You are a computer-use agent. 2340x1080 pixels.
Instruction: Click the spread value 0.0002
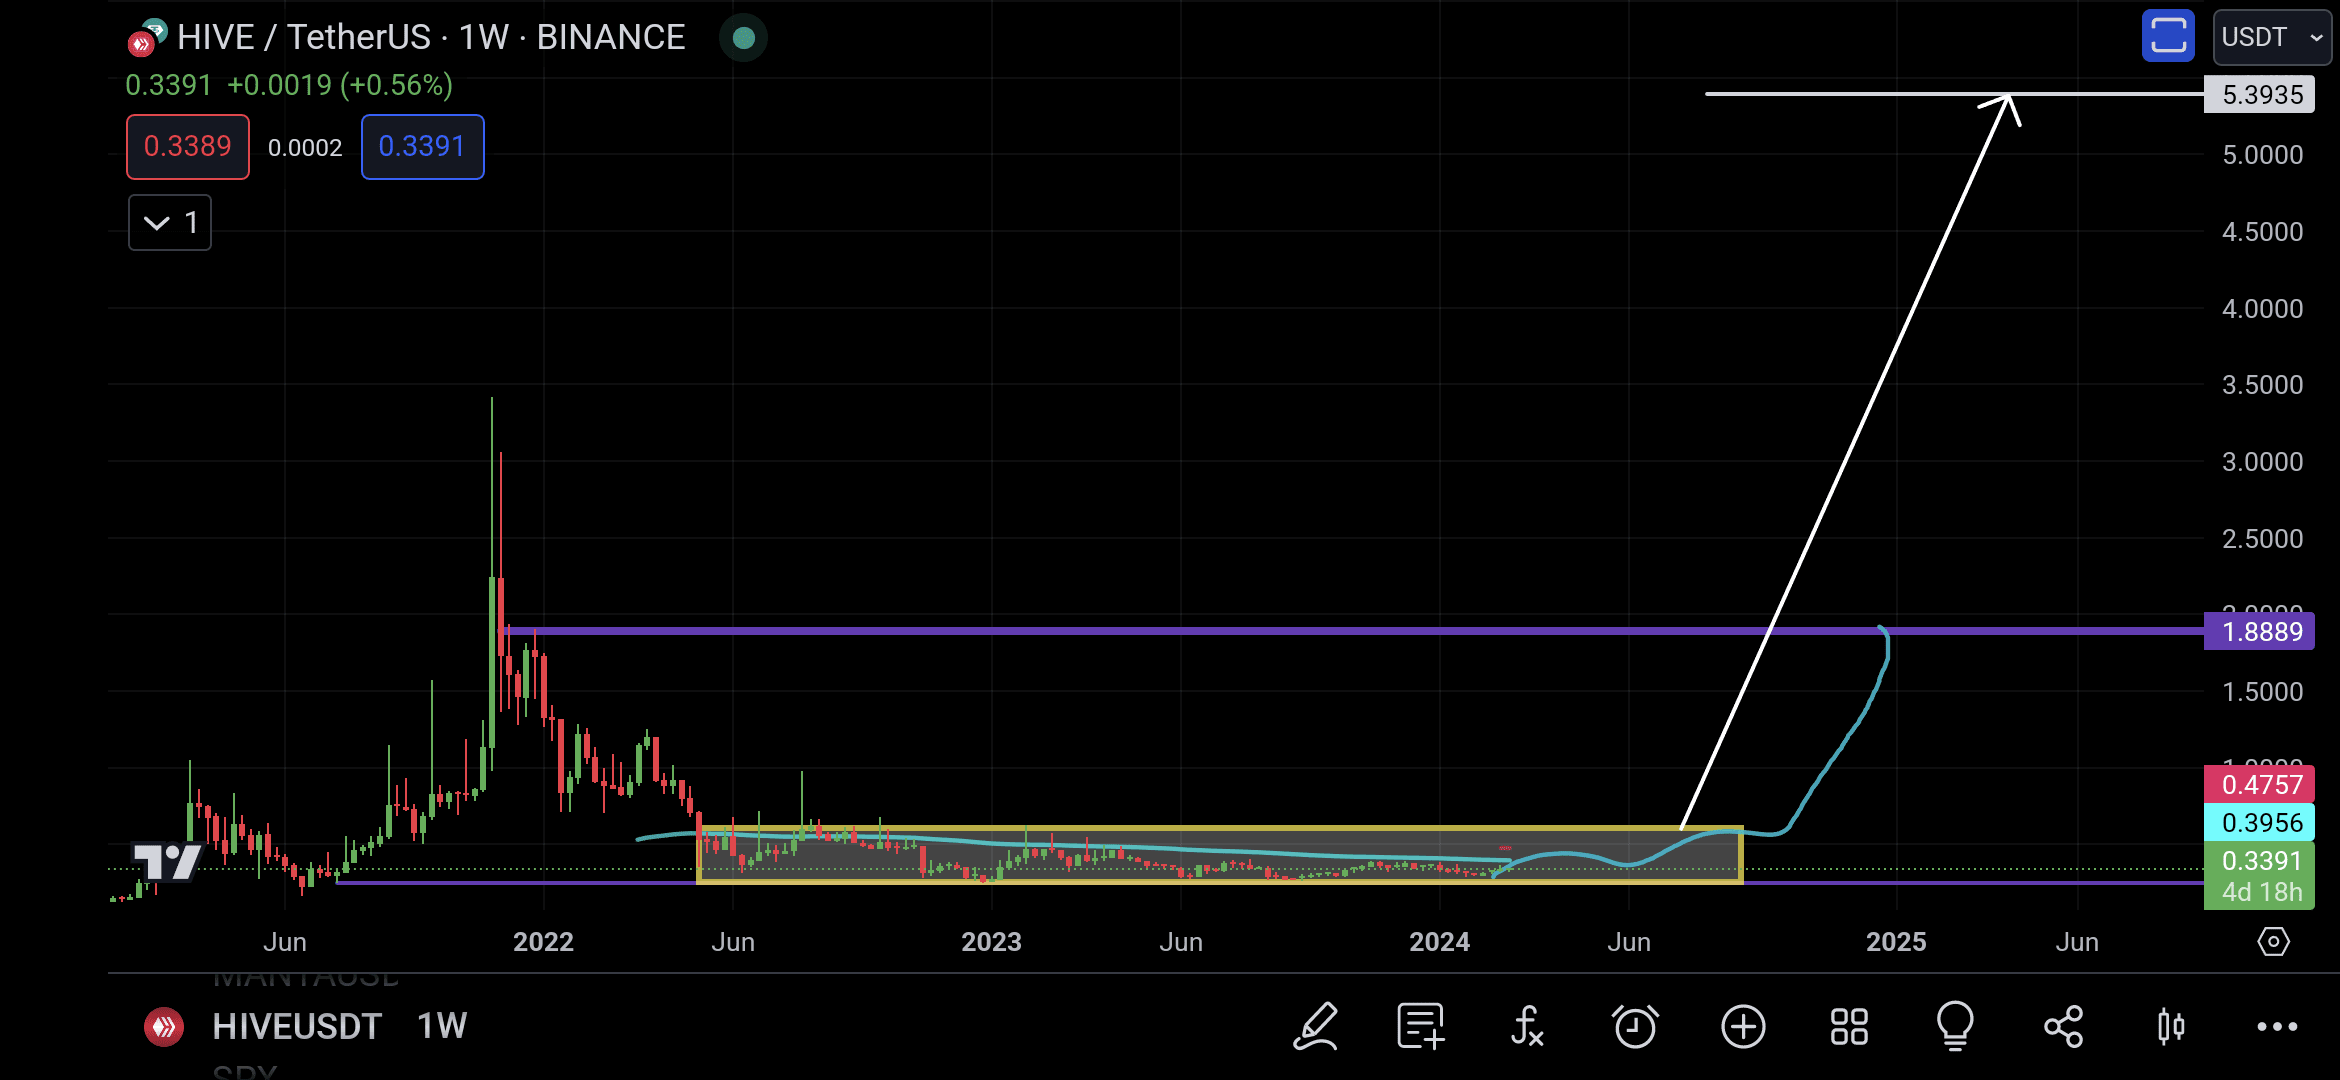305,148
